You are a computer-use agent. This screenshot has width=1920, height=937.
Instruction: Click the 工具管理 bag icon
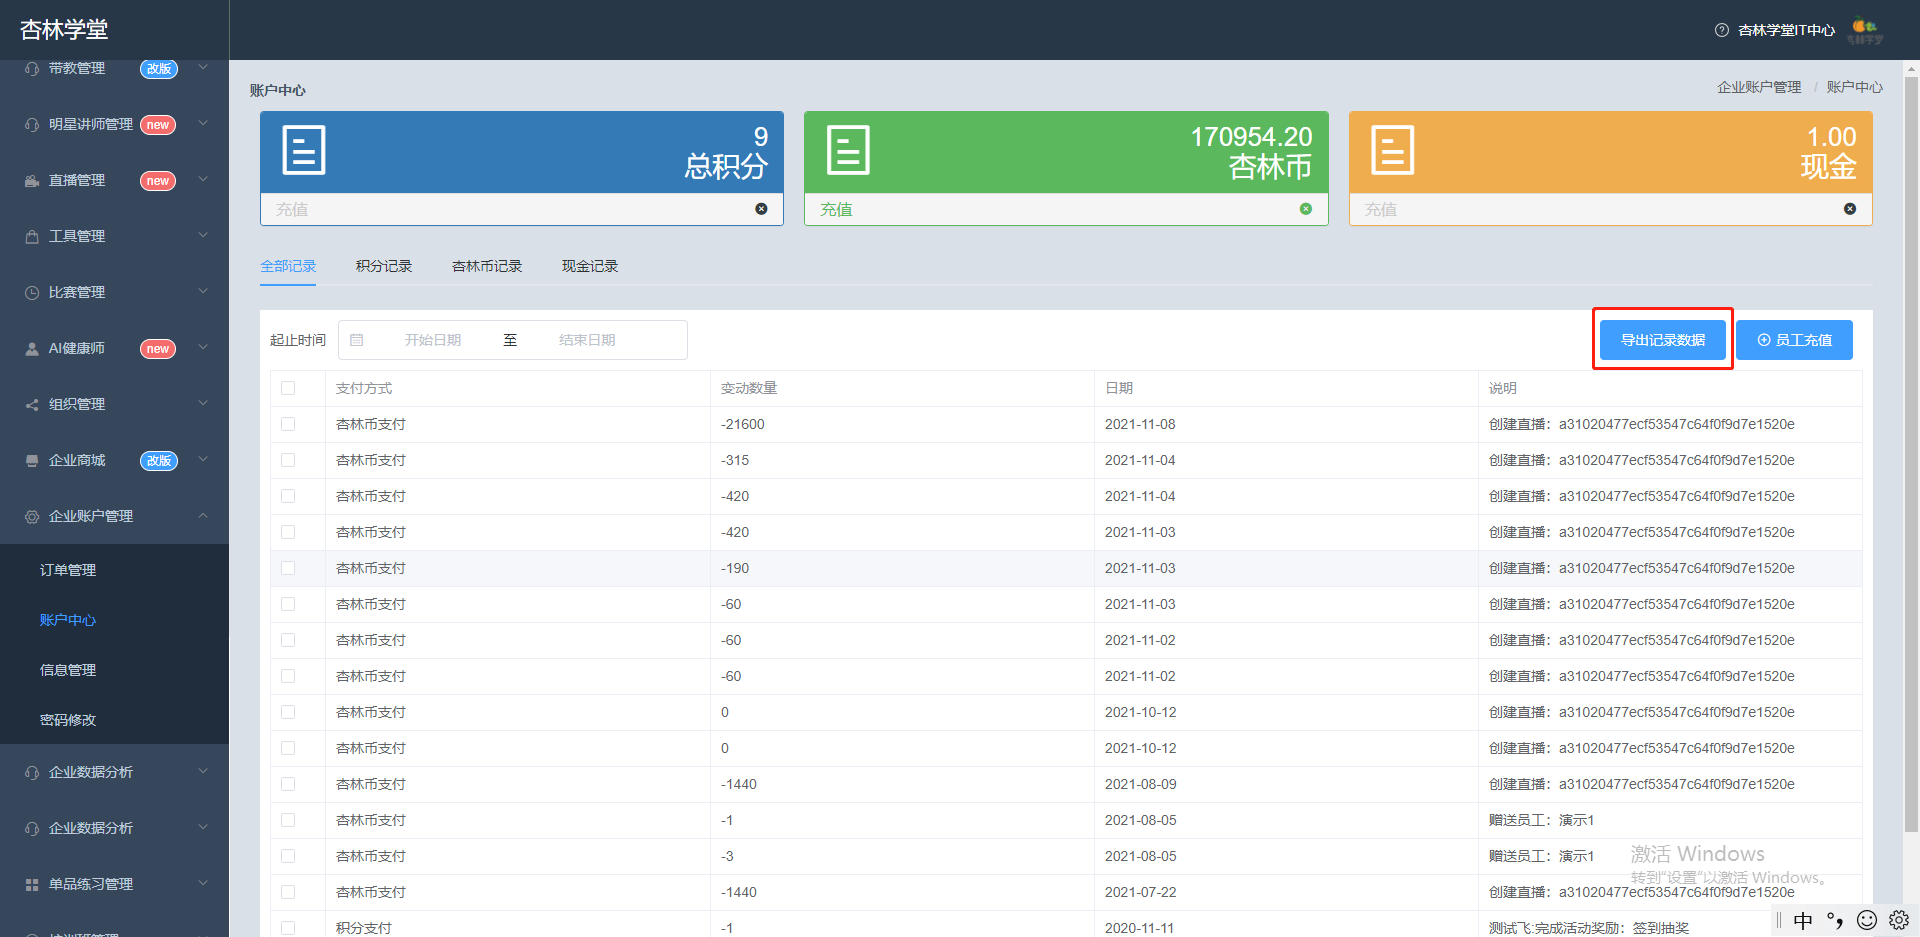pyautogui.click(x=32, y=237)
